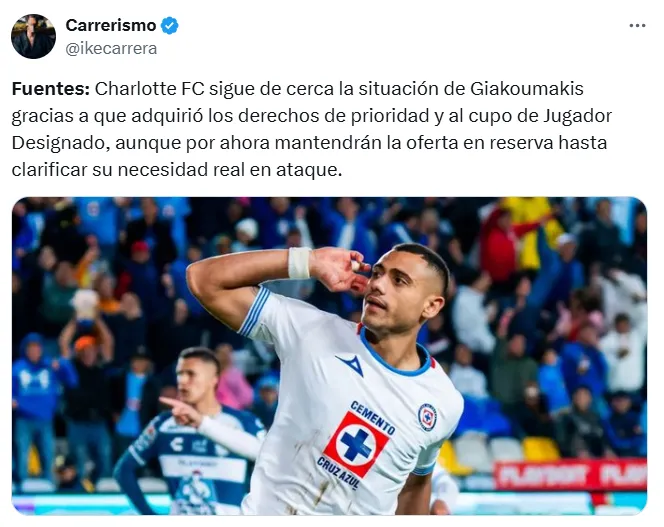The height and width of the screenshot is (527, 664).
Task: Click the yellow and red flag in the crowd
Action: pos(531,229)
